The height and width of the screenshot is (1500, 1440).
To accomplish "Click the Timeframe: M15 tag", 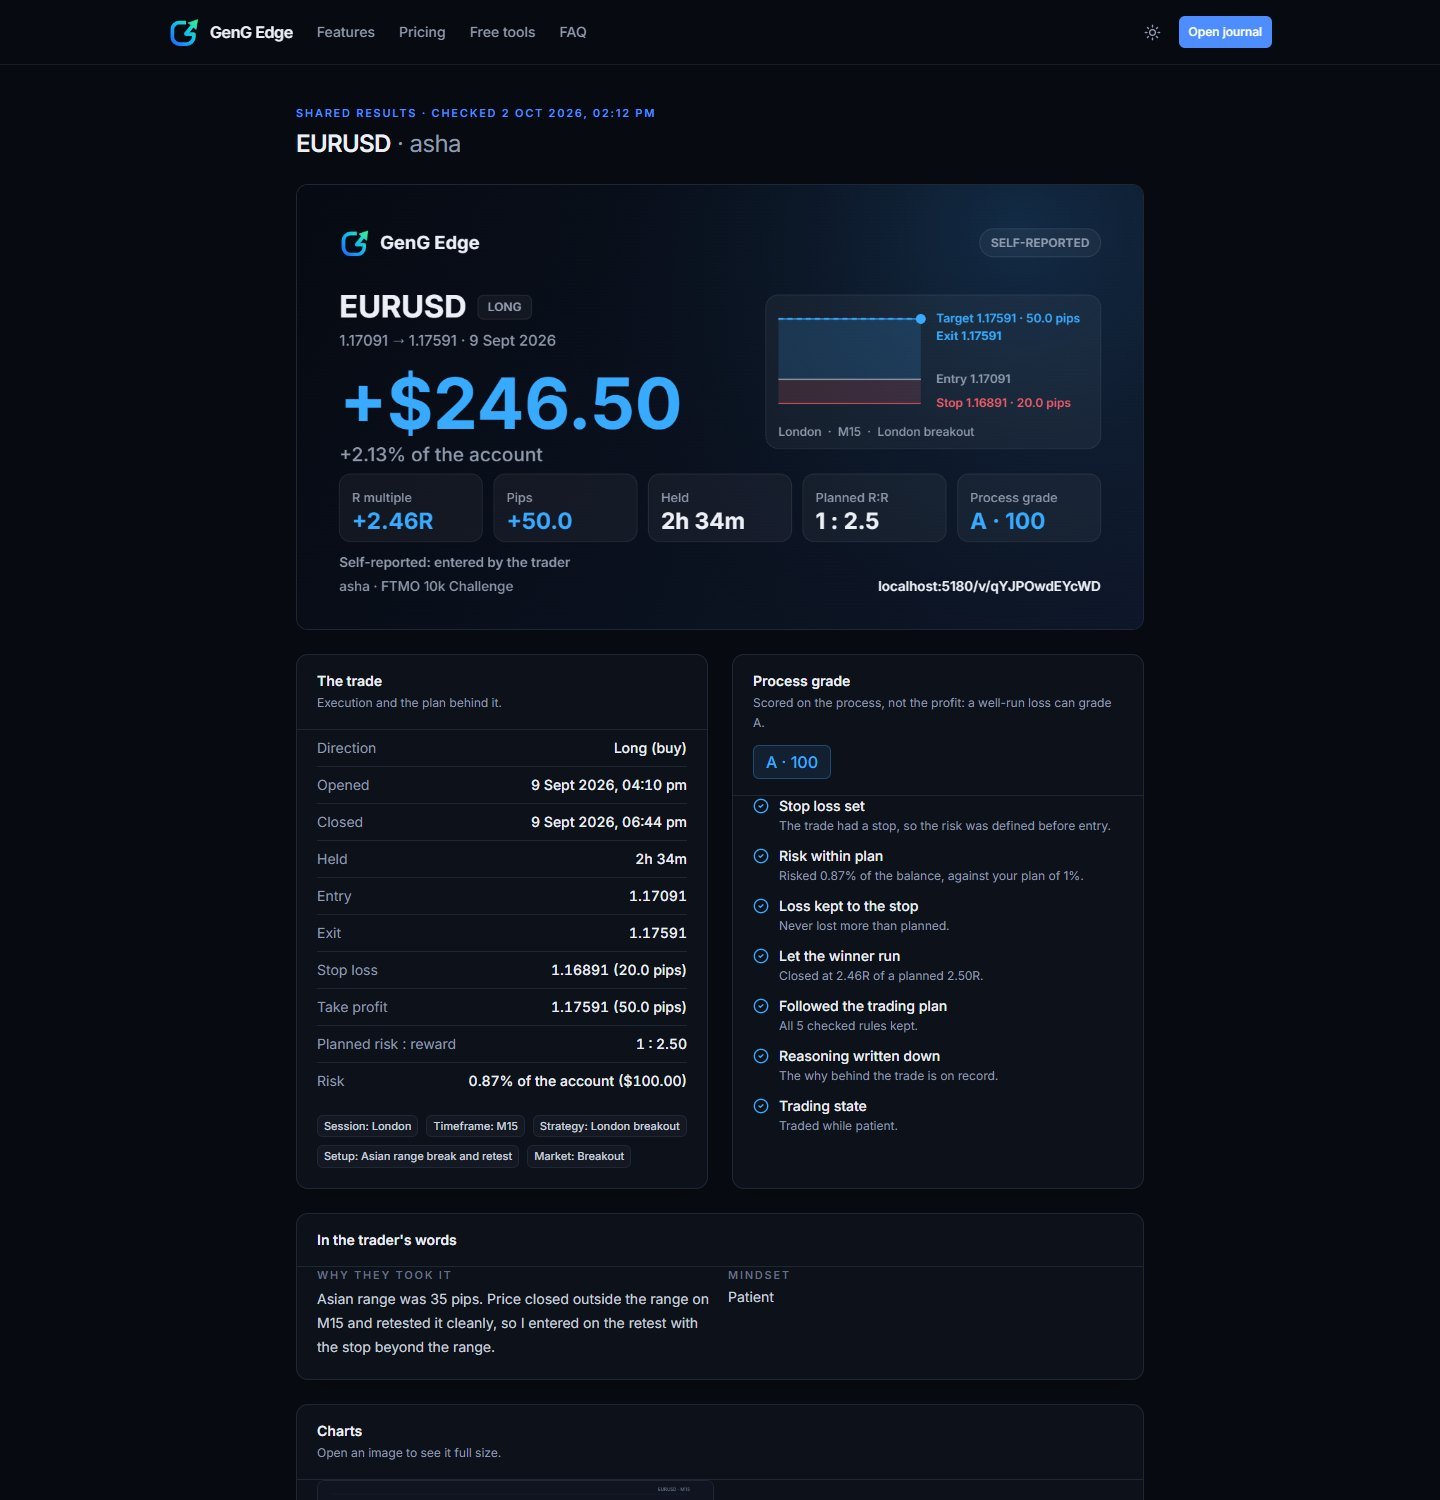I will [476, 1126].
